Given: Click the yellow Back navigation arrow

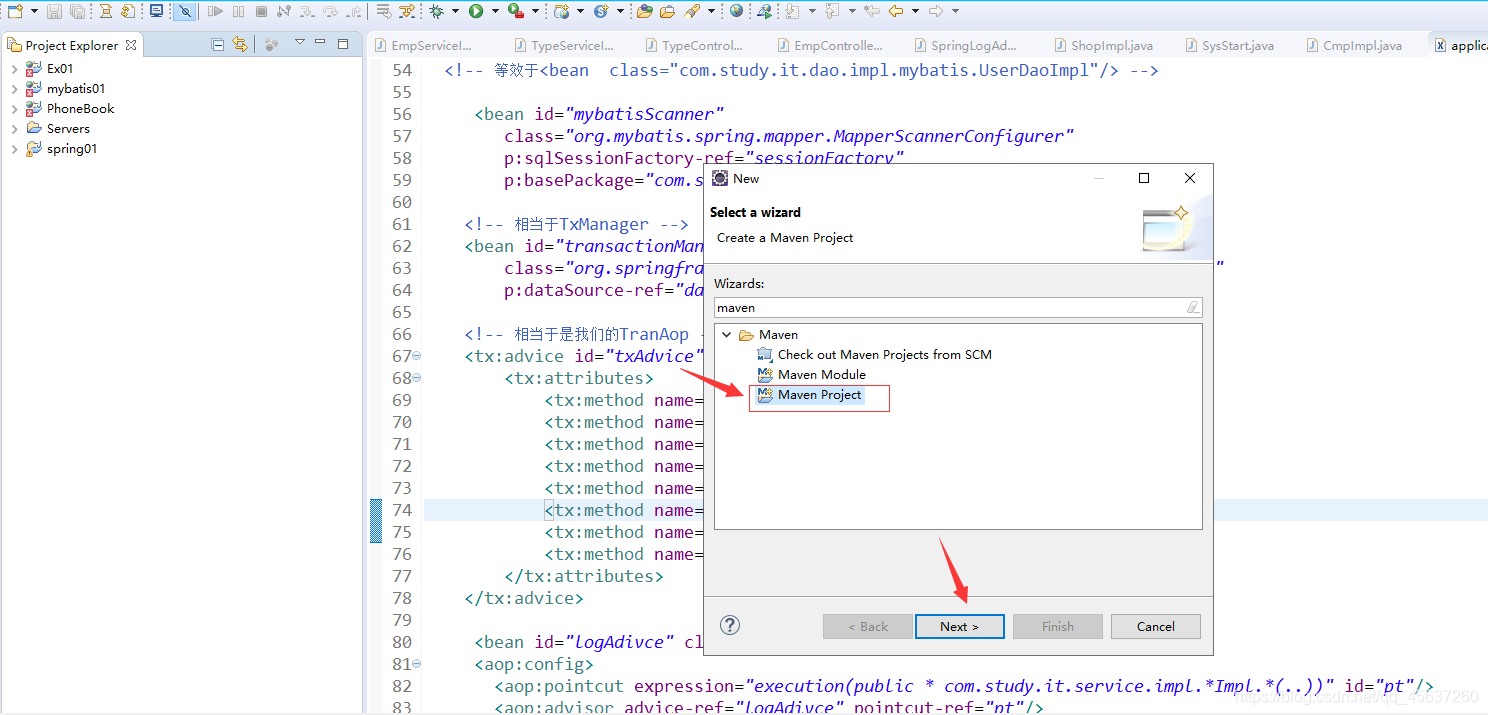Looking at the screenshot, I should 896,11.
